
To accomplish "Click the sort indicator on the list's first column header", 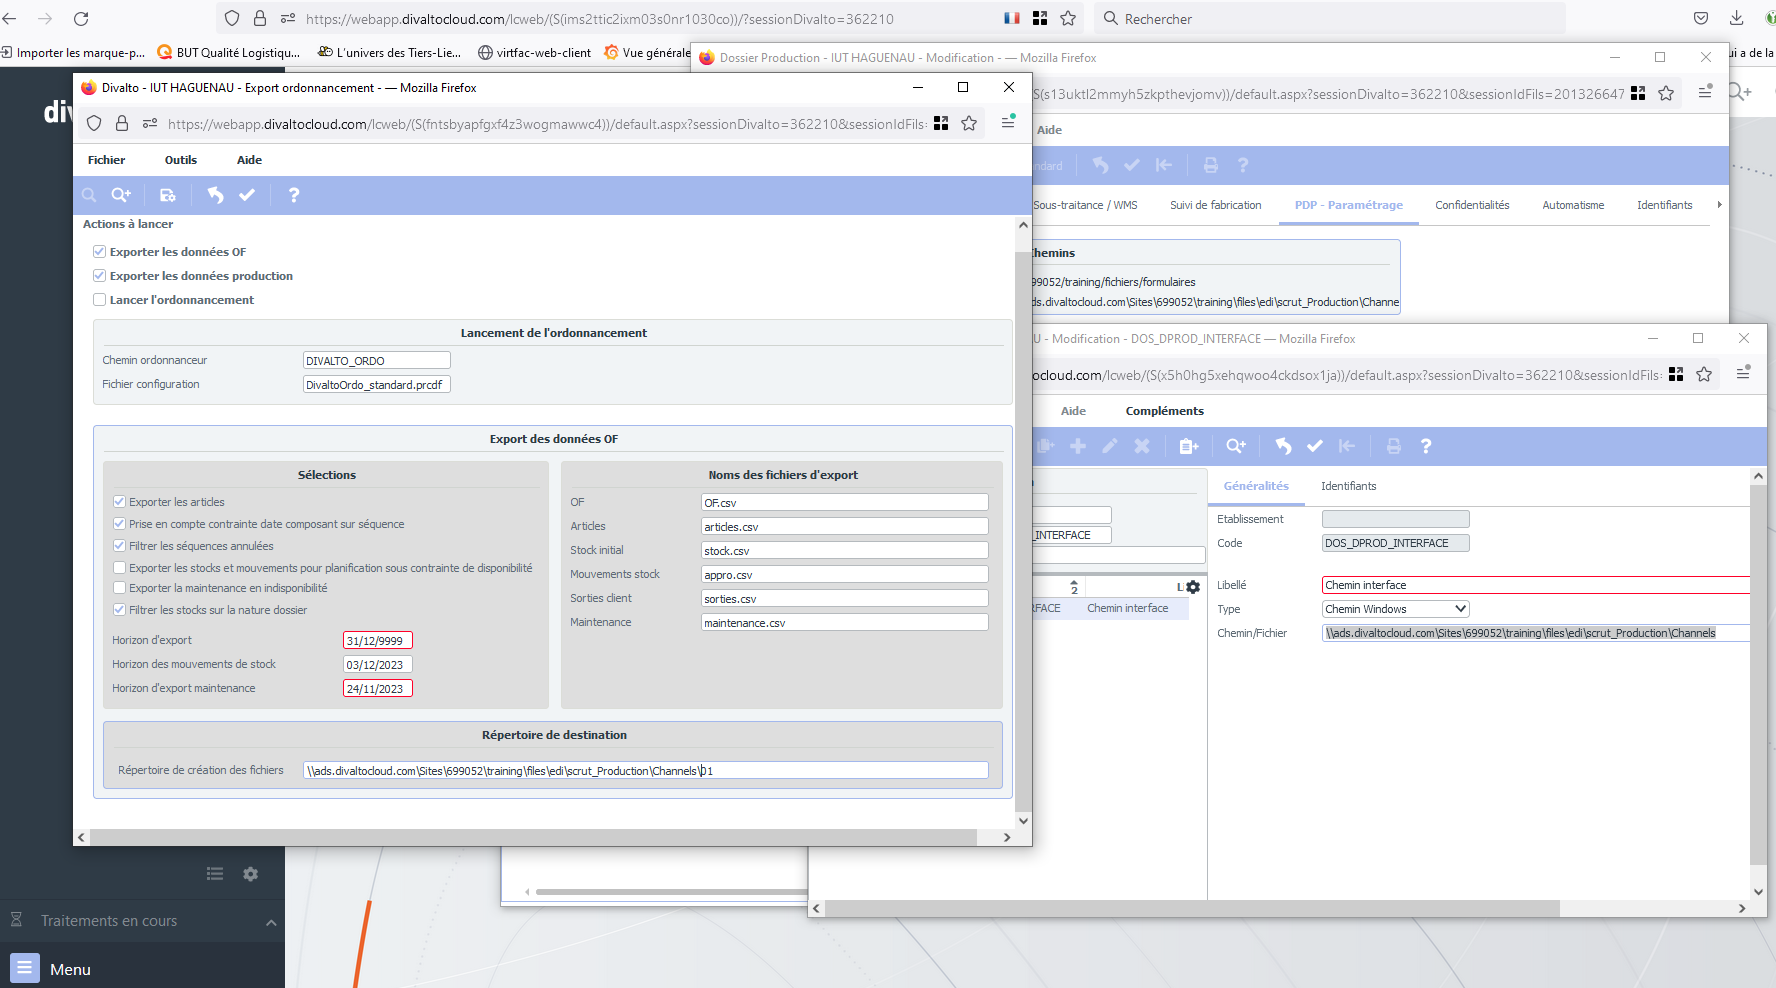I will click(x=1074, y=587).
